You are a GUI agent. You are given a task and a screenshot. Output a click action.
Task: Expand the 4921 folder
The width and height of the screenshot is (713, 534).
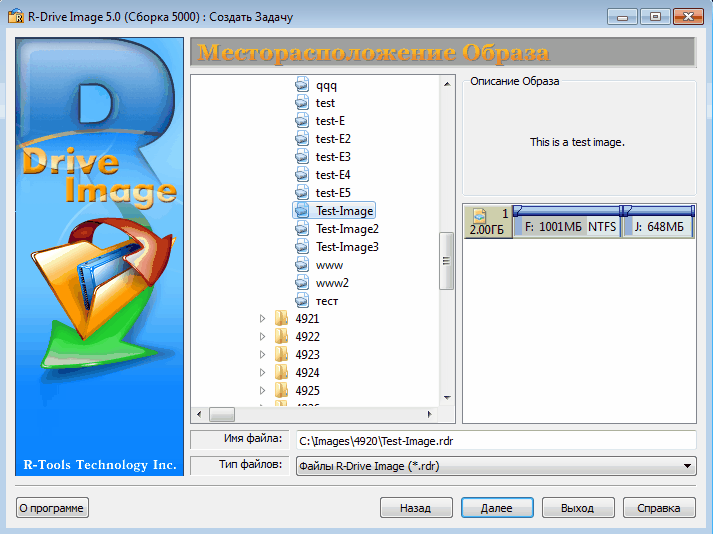point(262,318)
